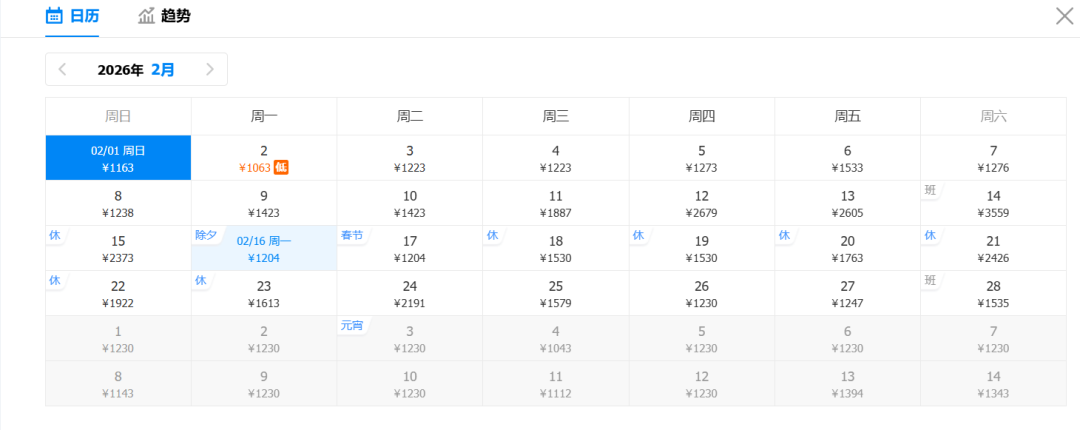Select February 2 lowest price ¥1063

tap(264, 158)
